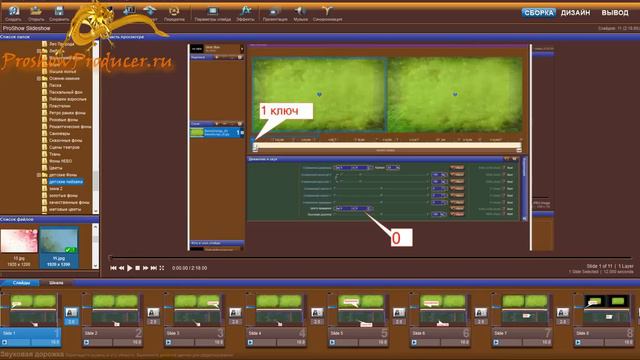The image size is (640, 360).
Task: Click the Сохранить (Save) toolbar icon
Action: 59,12
